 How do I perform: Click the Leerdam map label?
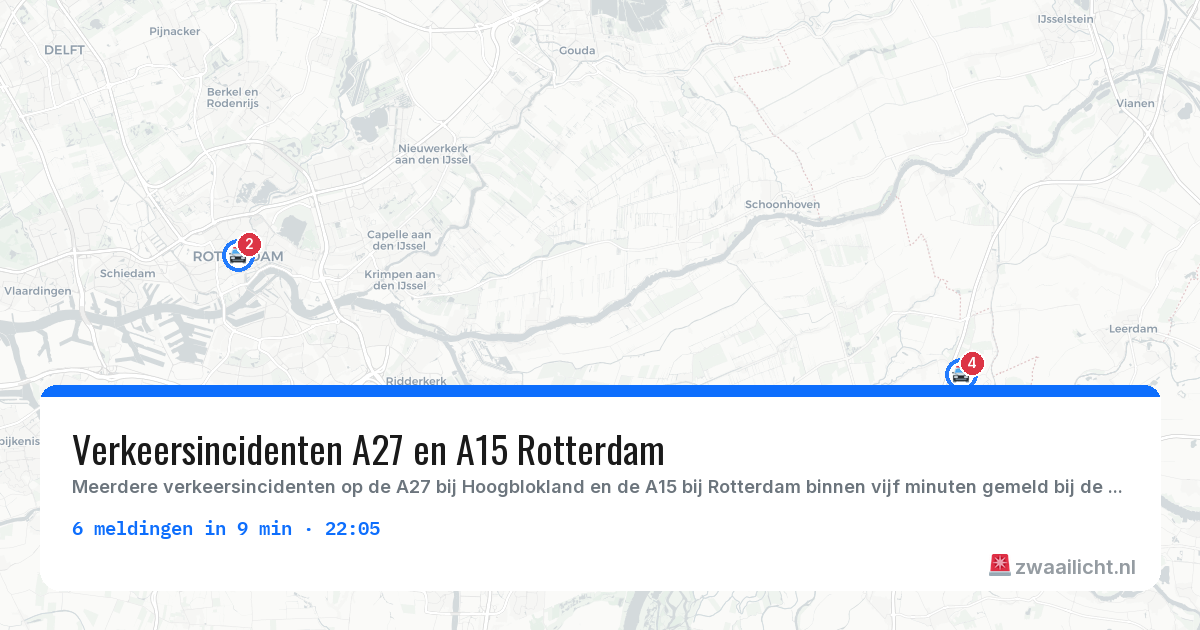click(1133, 328)
